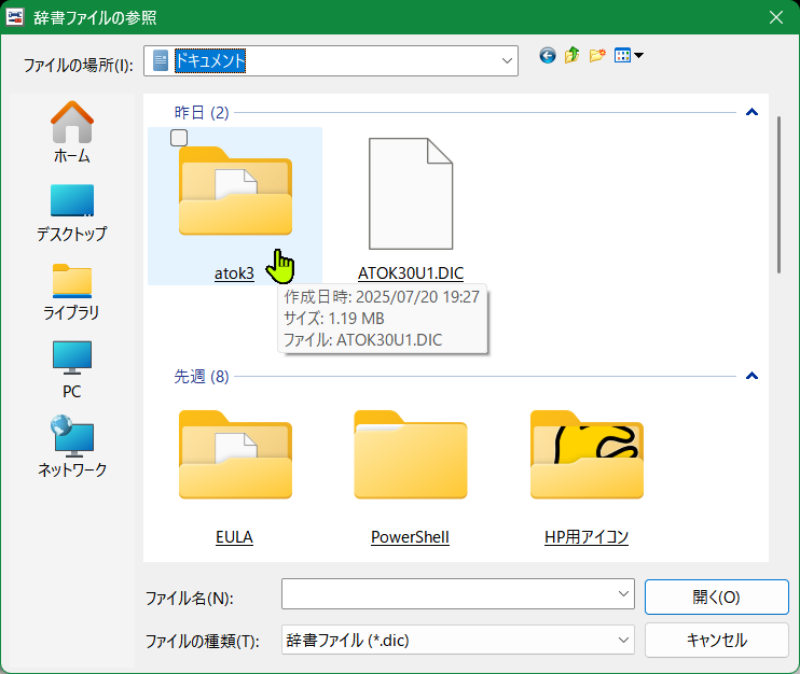Click the EULA folder name label
The width and height of the screenshot is (800, 674).
pos(234,537)
